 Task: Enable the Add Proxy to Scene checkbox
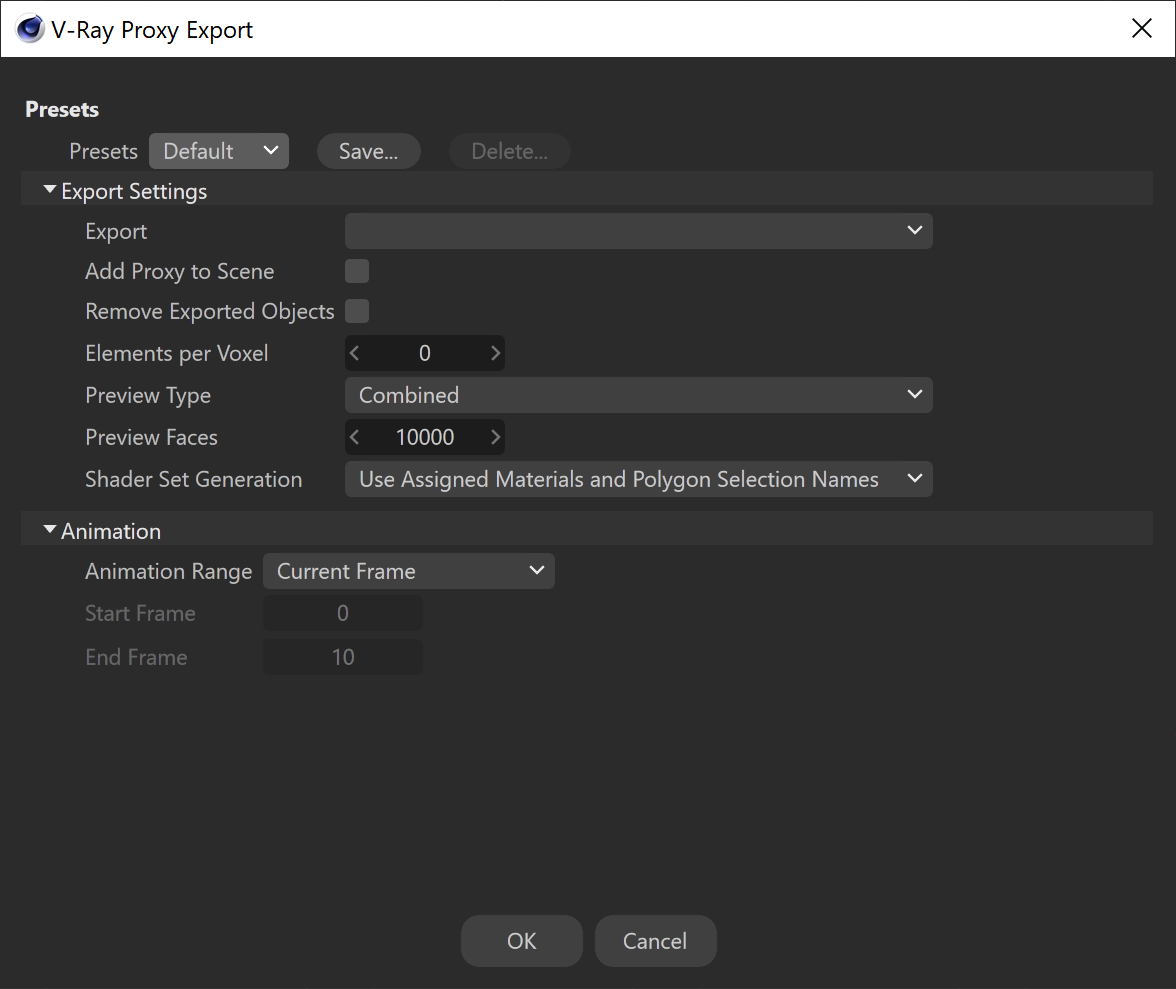tap(357, 271)
